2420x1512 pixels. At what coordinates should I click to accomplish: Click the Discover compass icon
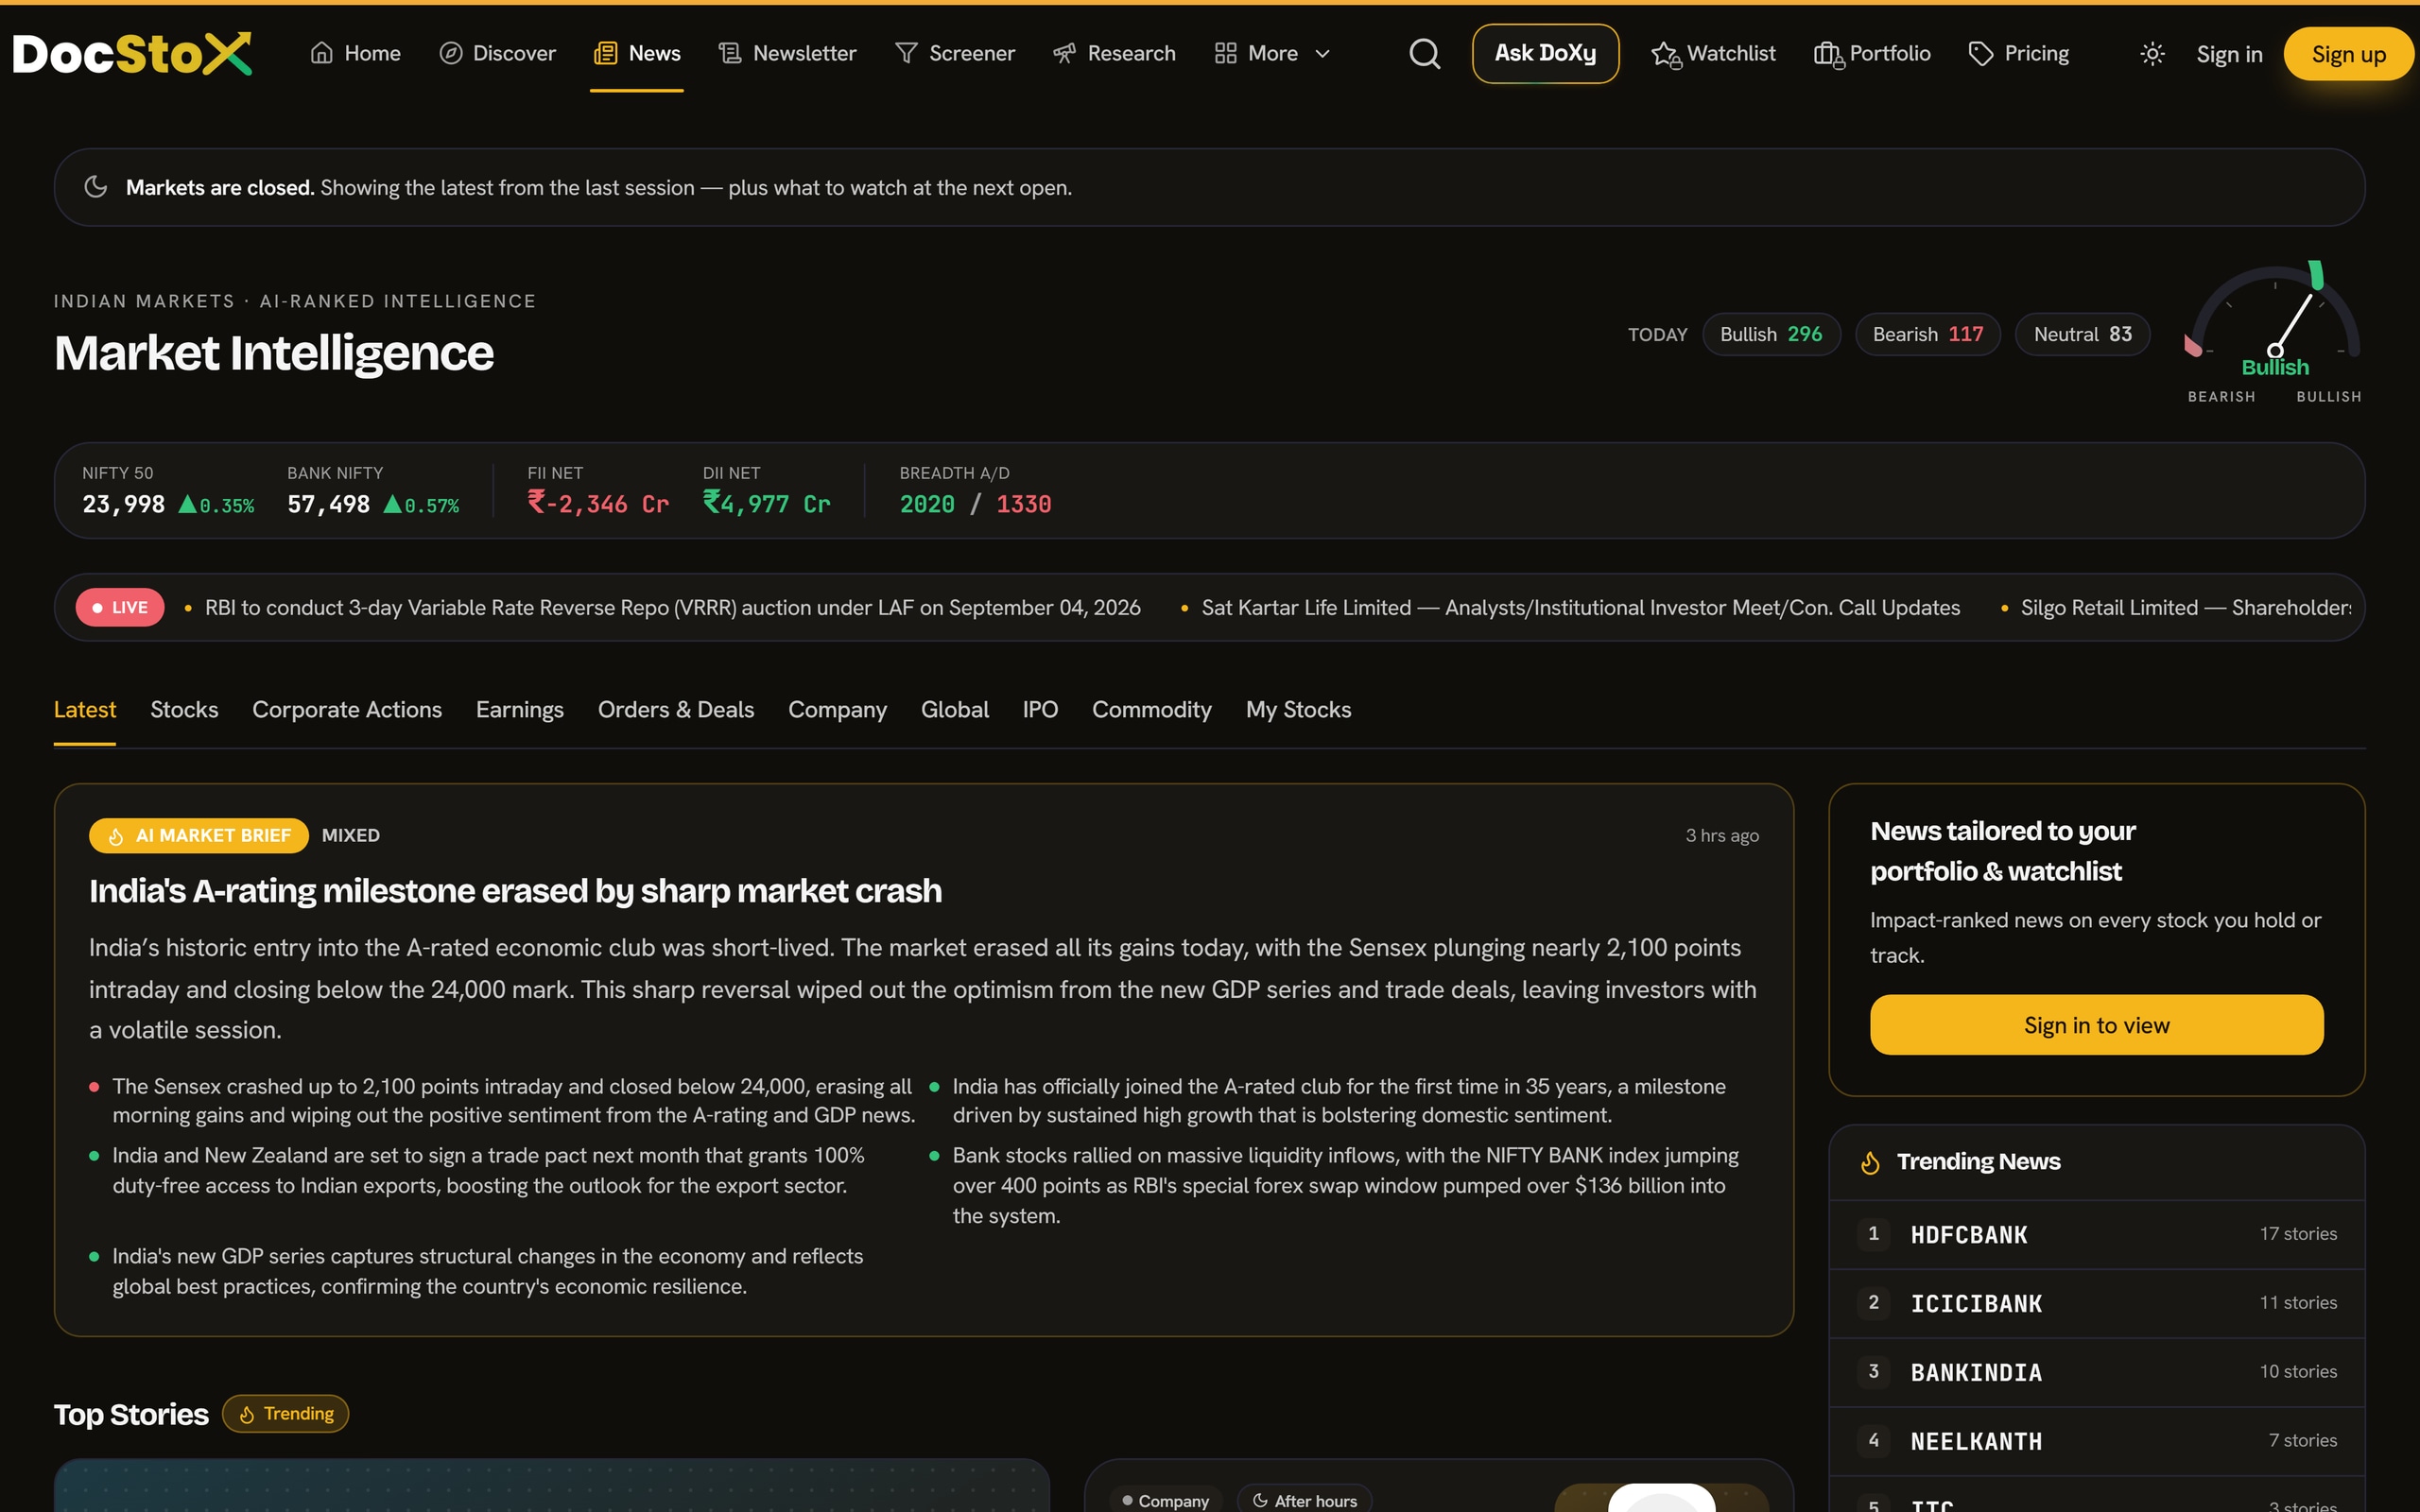pos(451,53)
